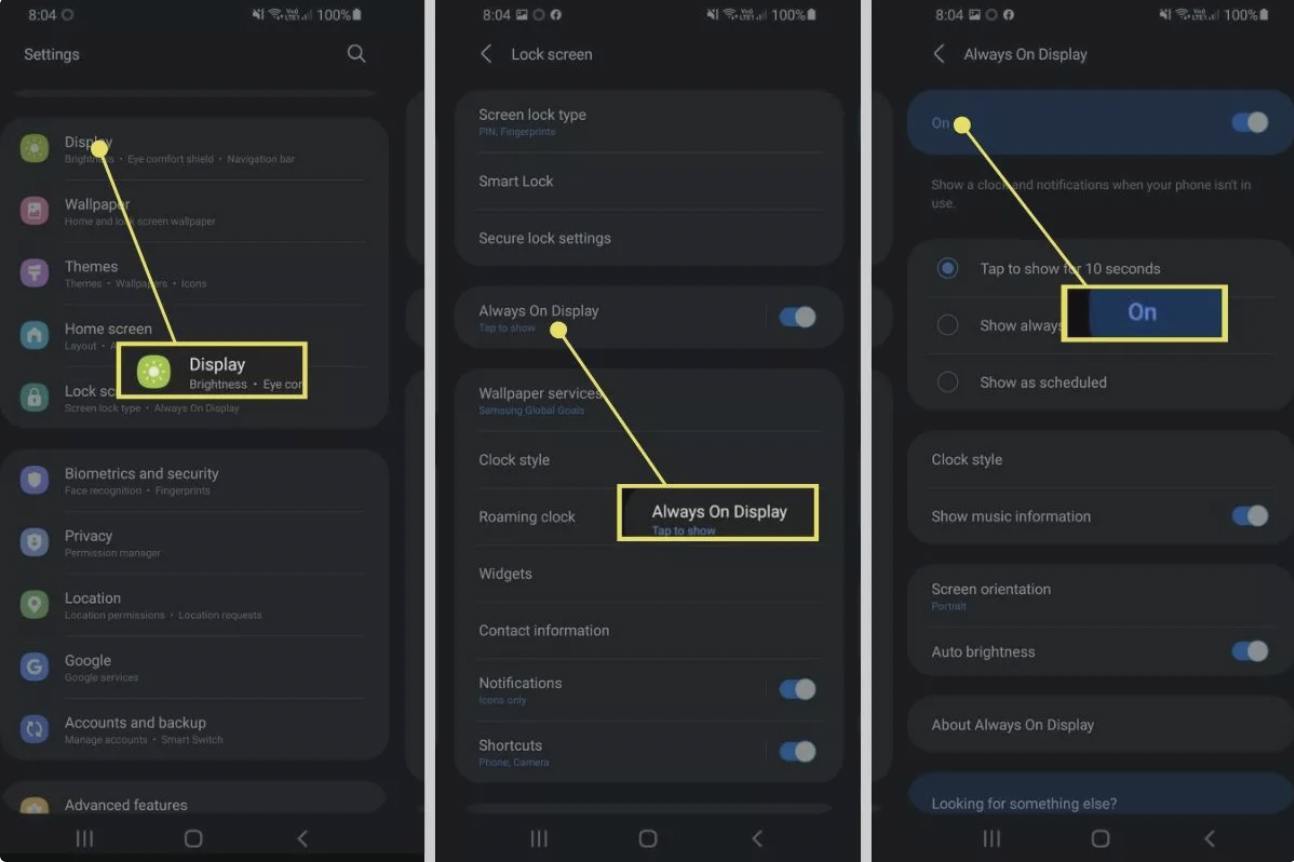
Task: Open search in the Settings screen
Action: [356, 54]
